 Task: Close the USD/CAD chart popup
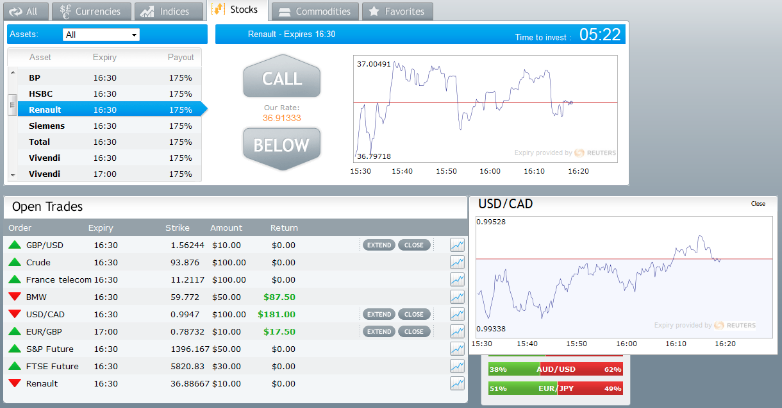tap(758, 204)
